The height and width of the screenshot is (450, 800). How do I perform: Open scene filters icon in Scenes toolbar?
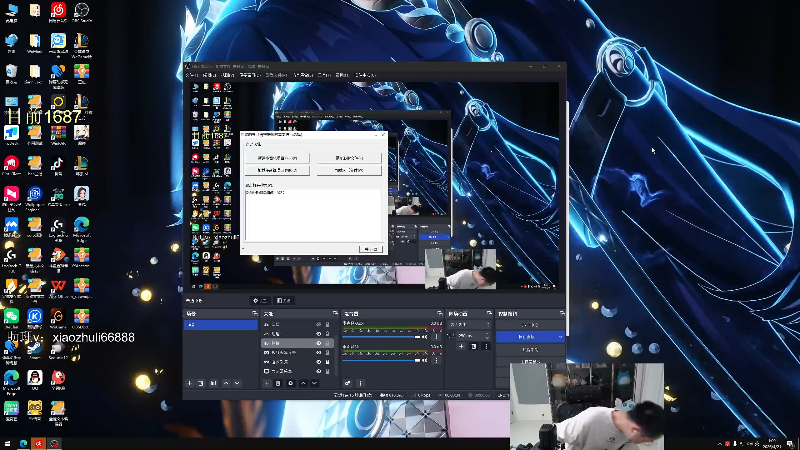(x=213, y=383)
